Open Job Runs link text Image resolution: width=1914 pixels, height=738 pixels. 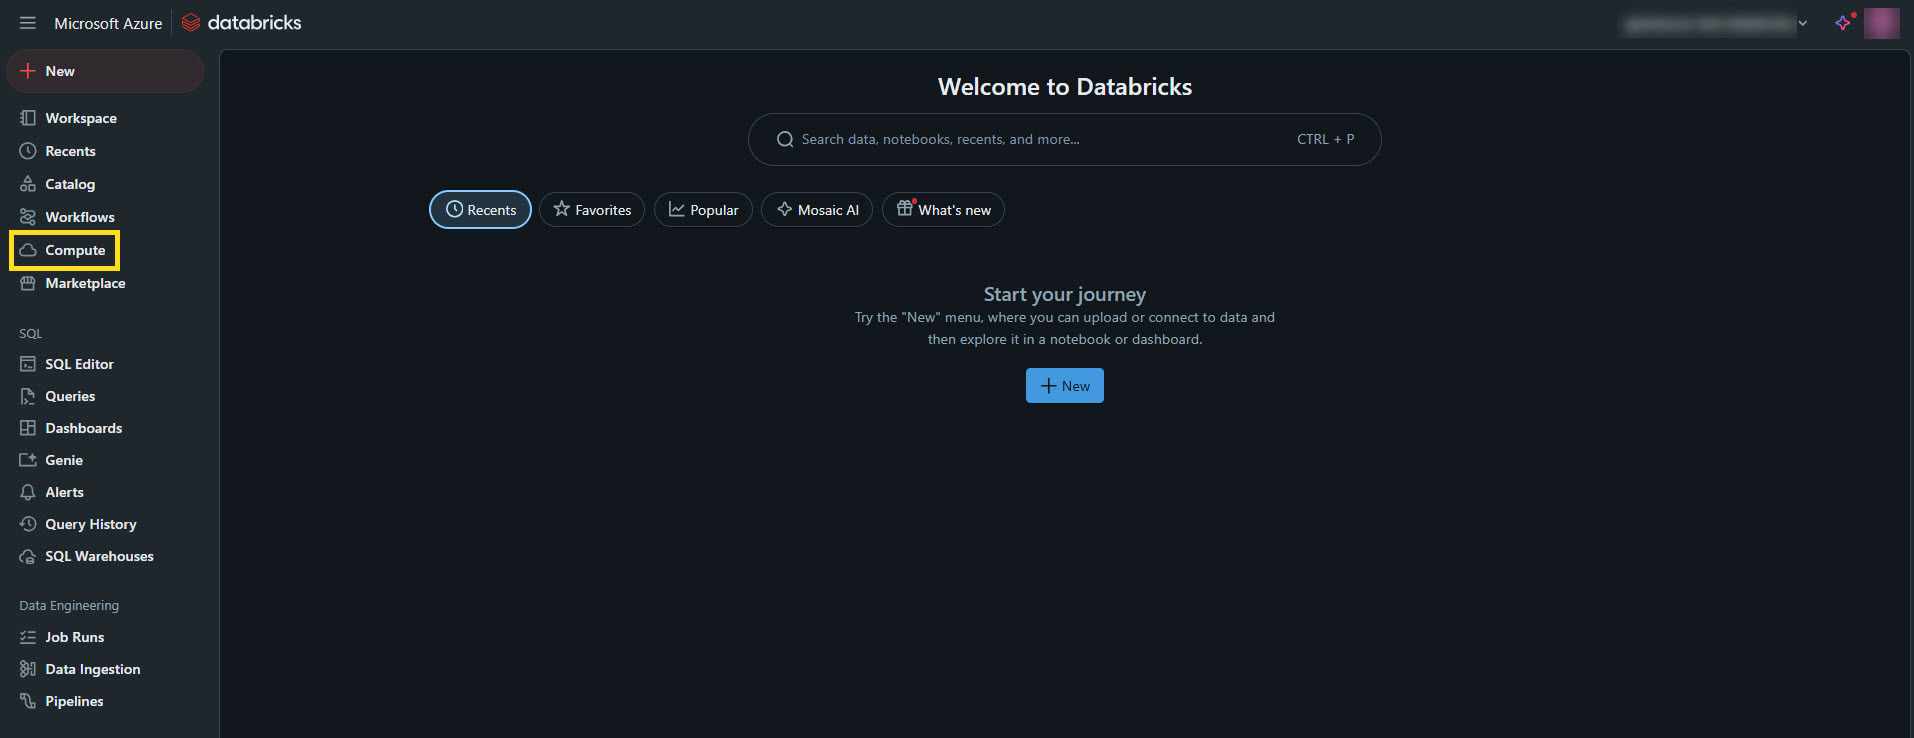(74, 637)
